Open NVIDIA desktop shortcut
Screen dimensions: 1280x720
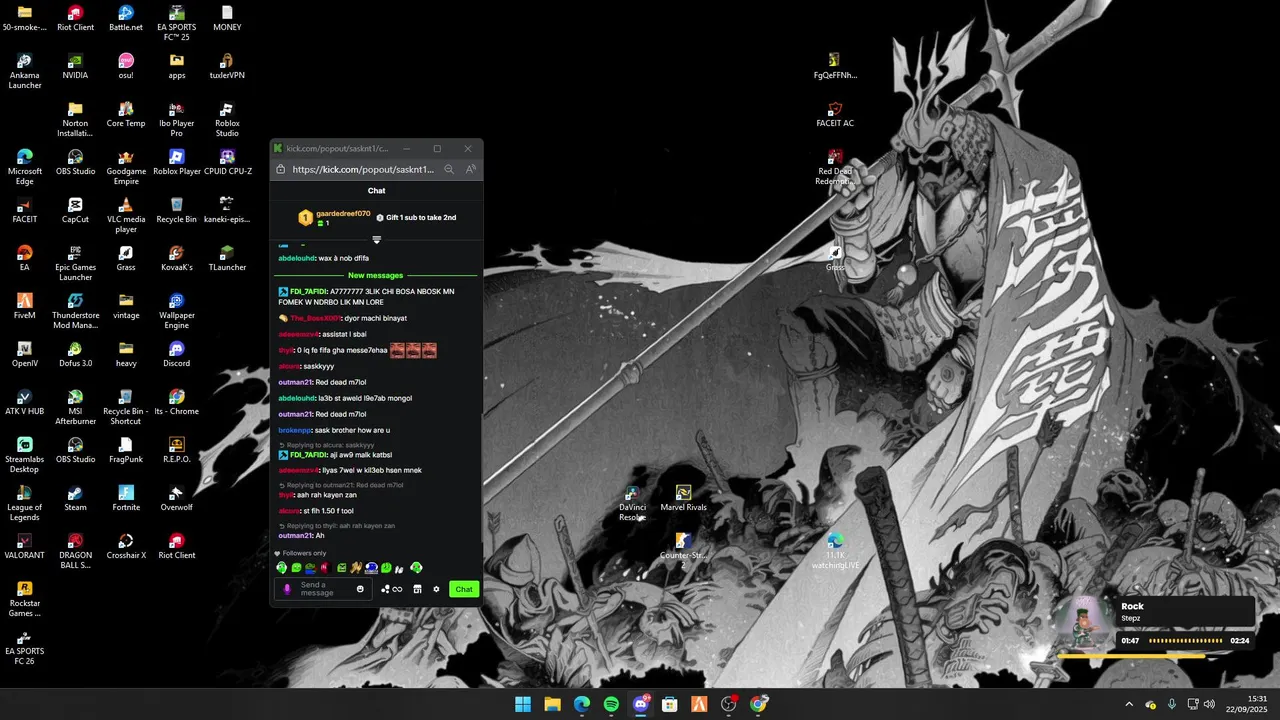(75, 66)
